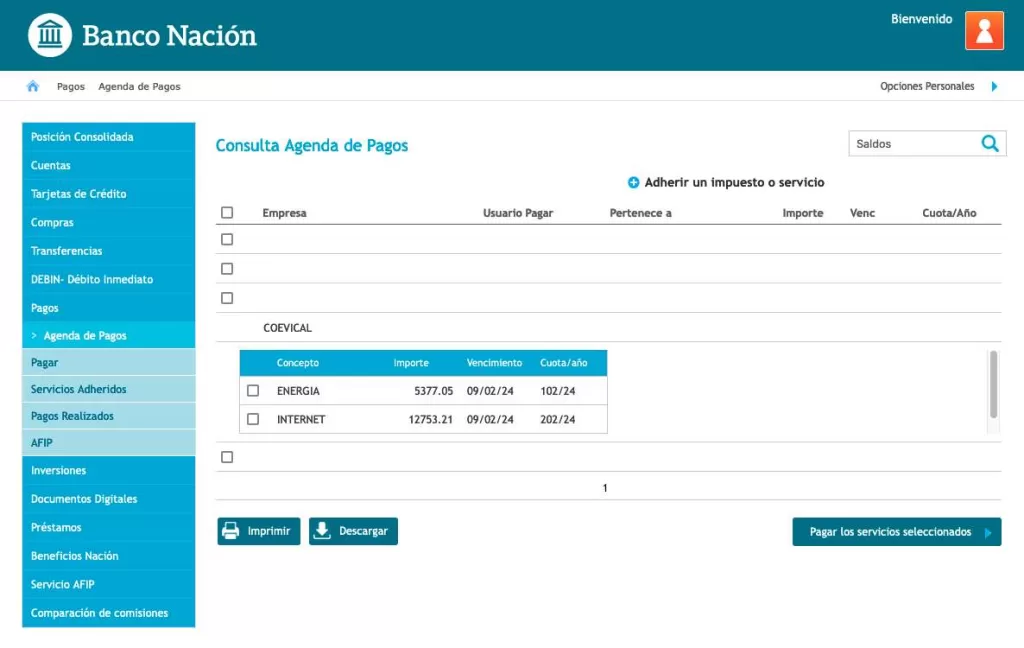Collapse the Agenda de Pagos chevron in sidebar
Image resolution: width=1024 pixels, height=648 pixels.
[x=34, y=335]
